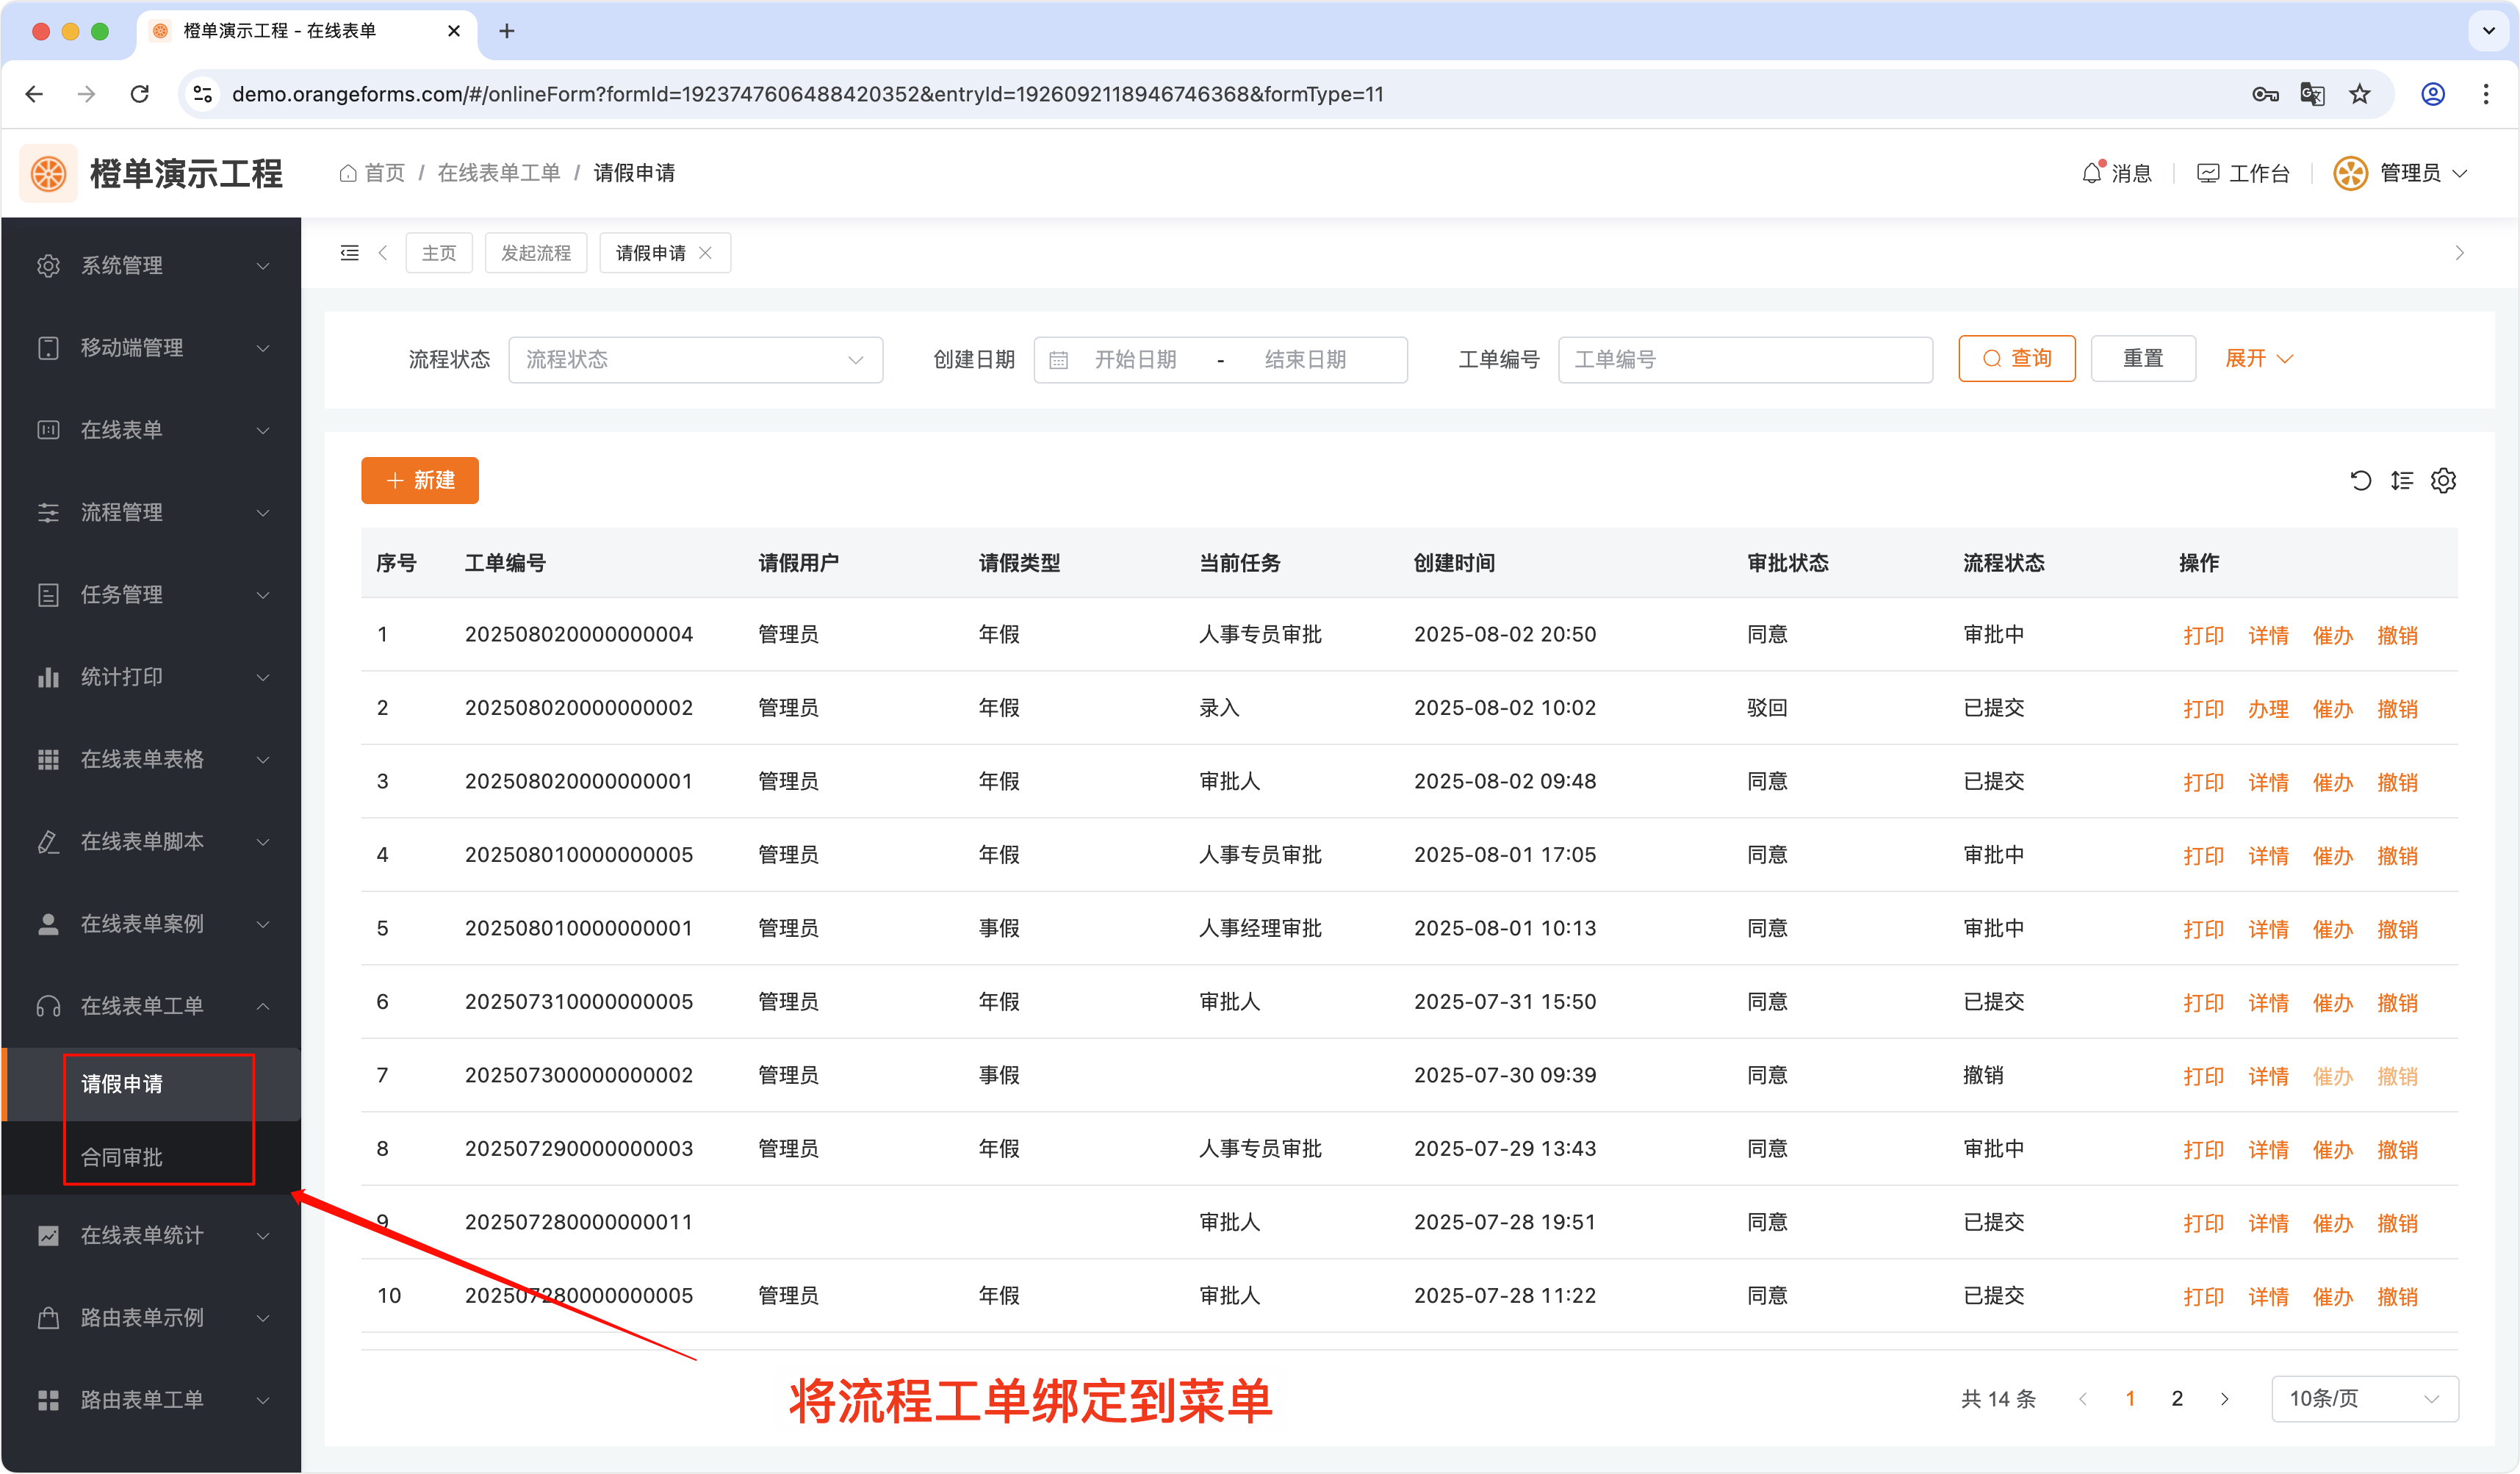Screen dimensions: 2520x1474
Task: Expand the 统计打印 sidebar menu
Action: [151, 677]
